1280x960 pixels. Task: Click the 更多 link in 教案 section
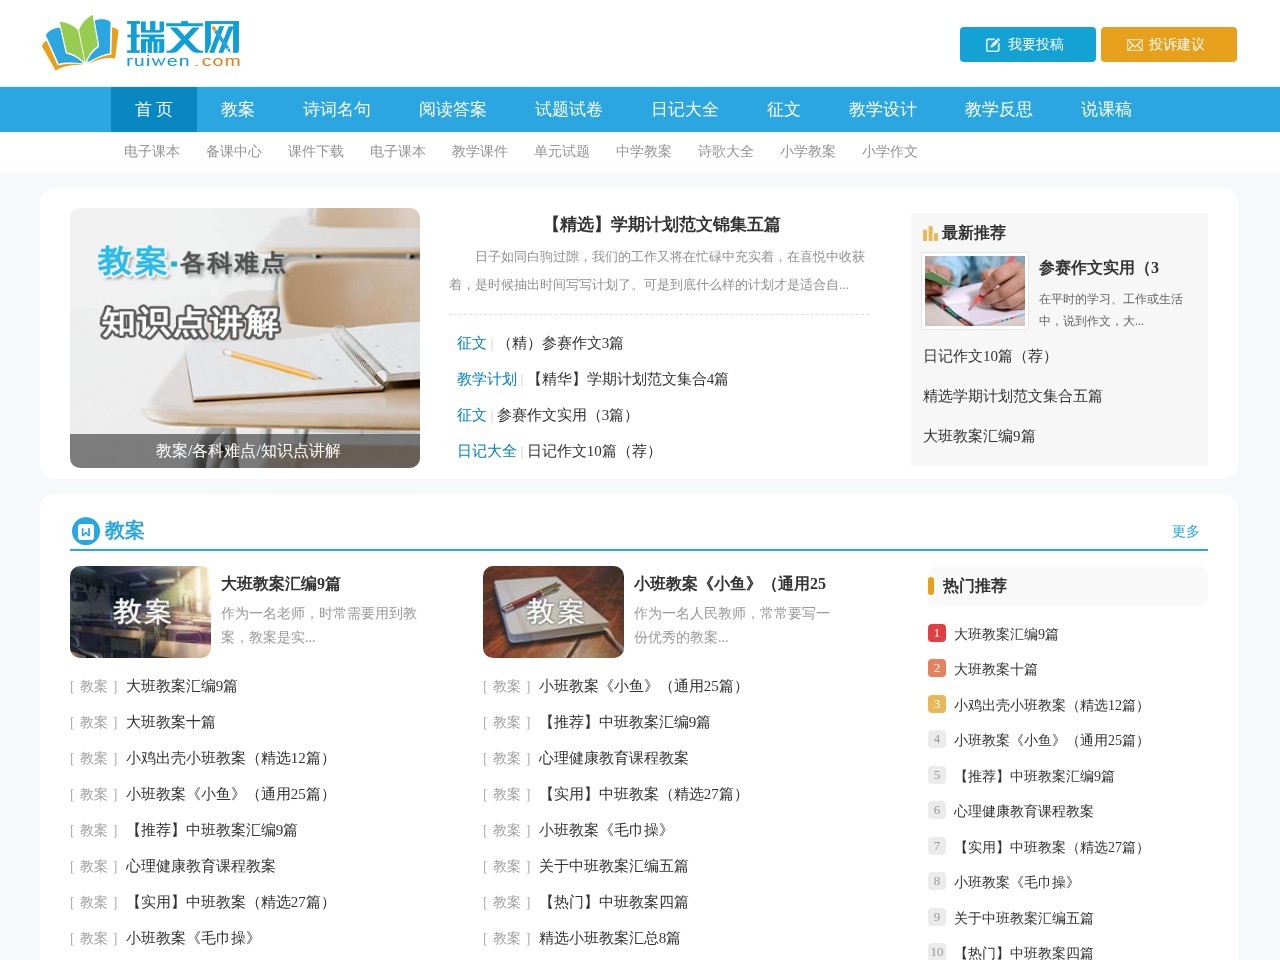pos(1185,531)
